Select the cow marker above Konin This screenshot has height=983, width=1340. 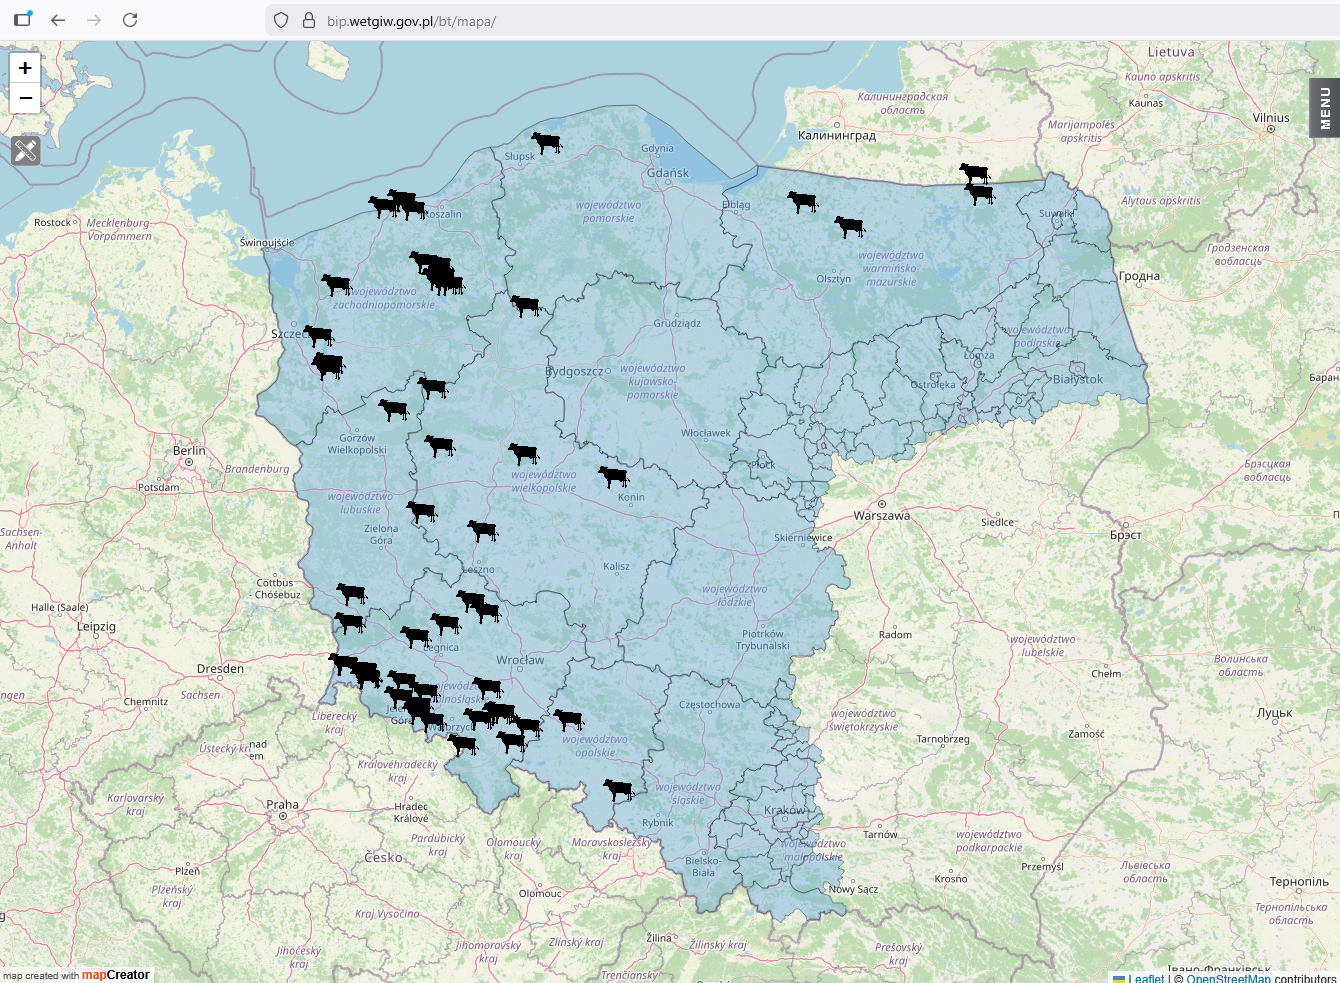coord(613,476)
